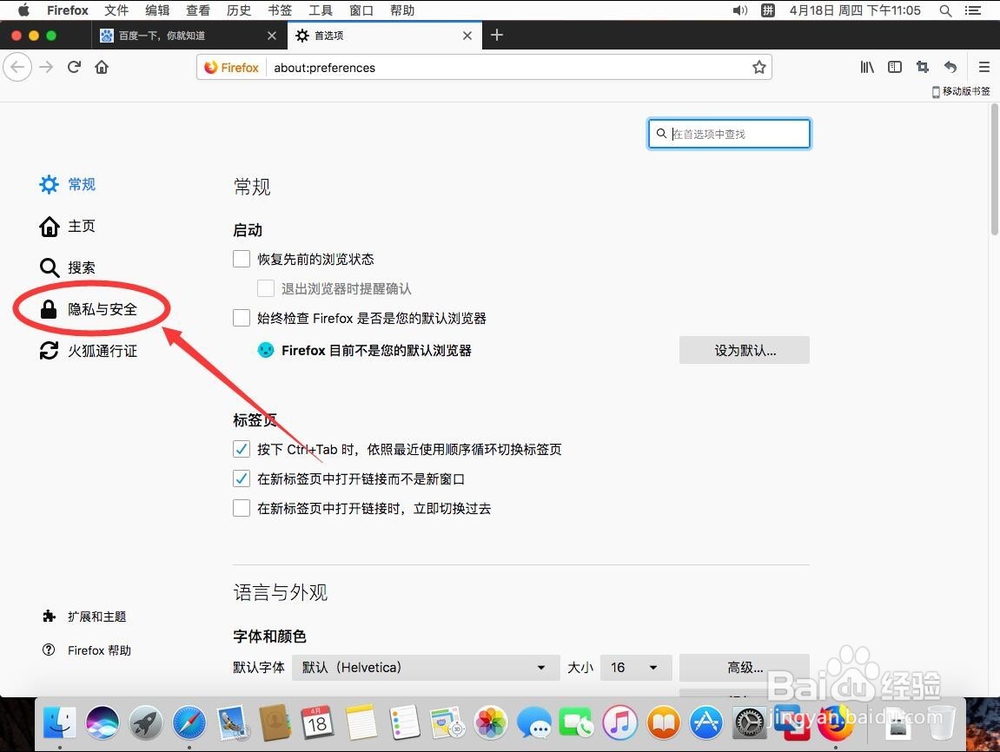Open the 搜索 preferences section
Viewport: 1000px width, 752px height.
[x=80, y=267]
